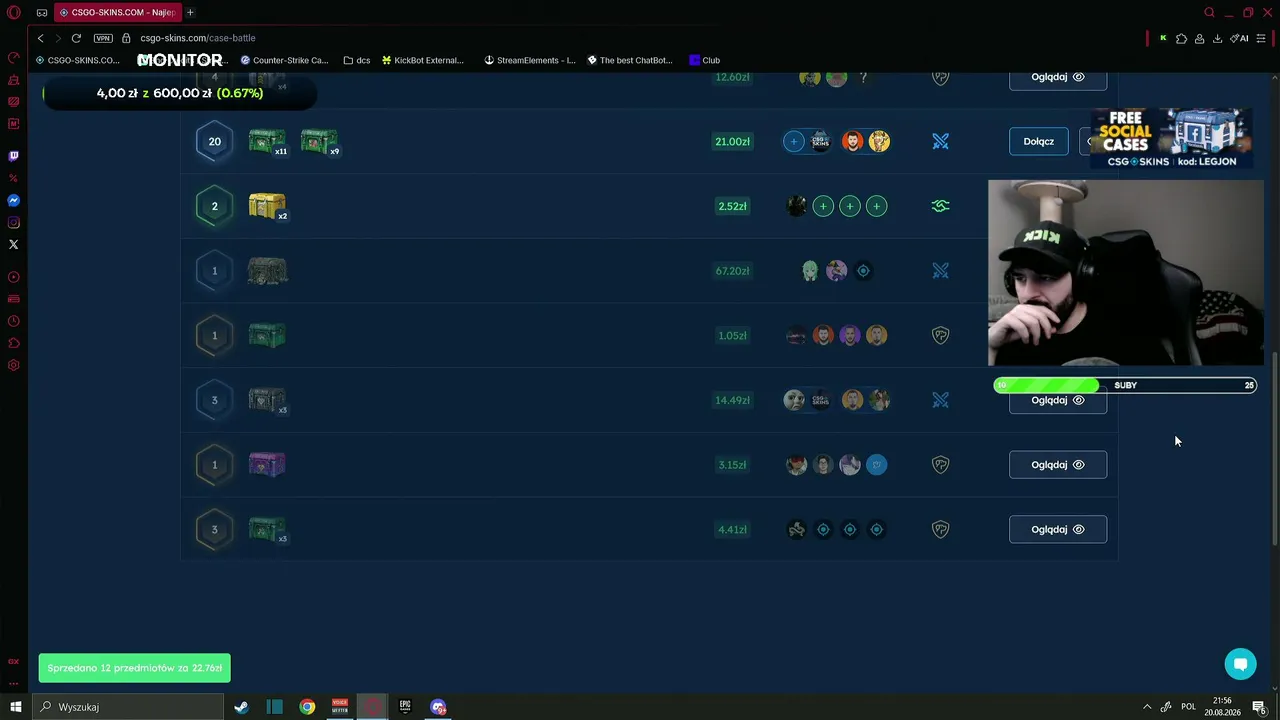Open Instagram in the Opera sidebar
1280x720 pixels.
[14, 222]
